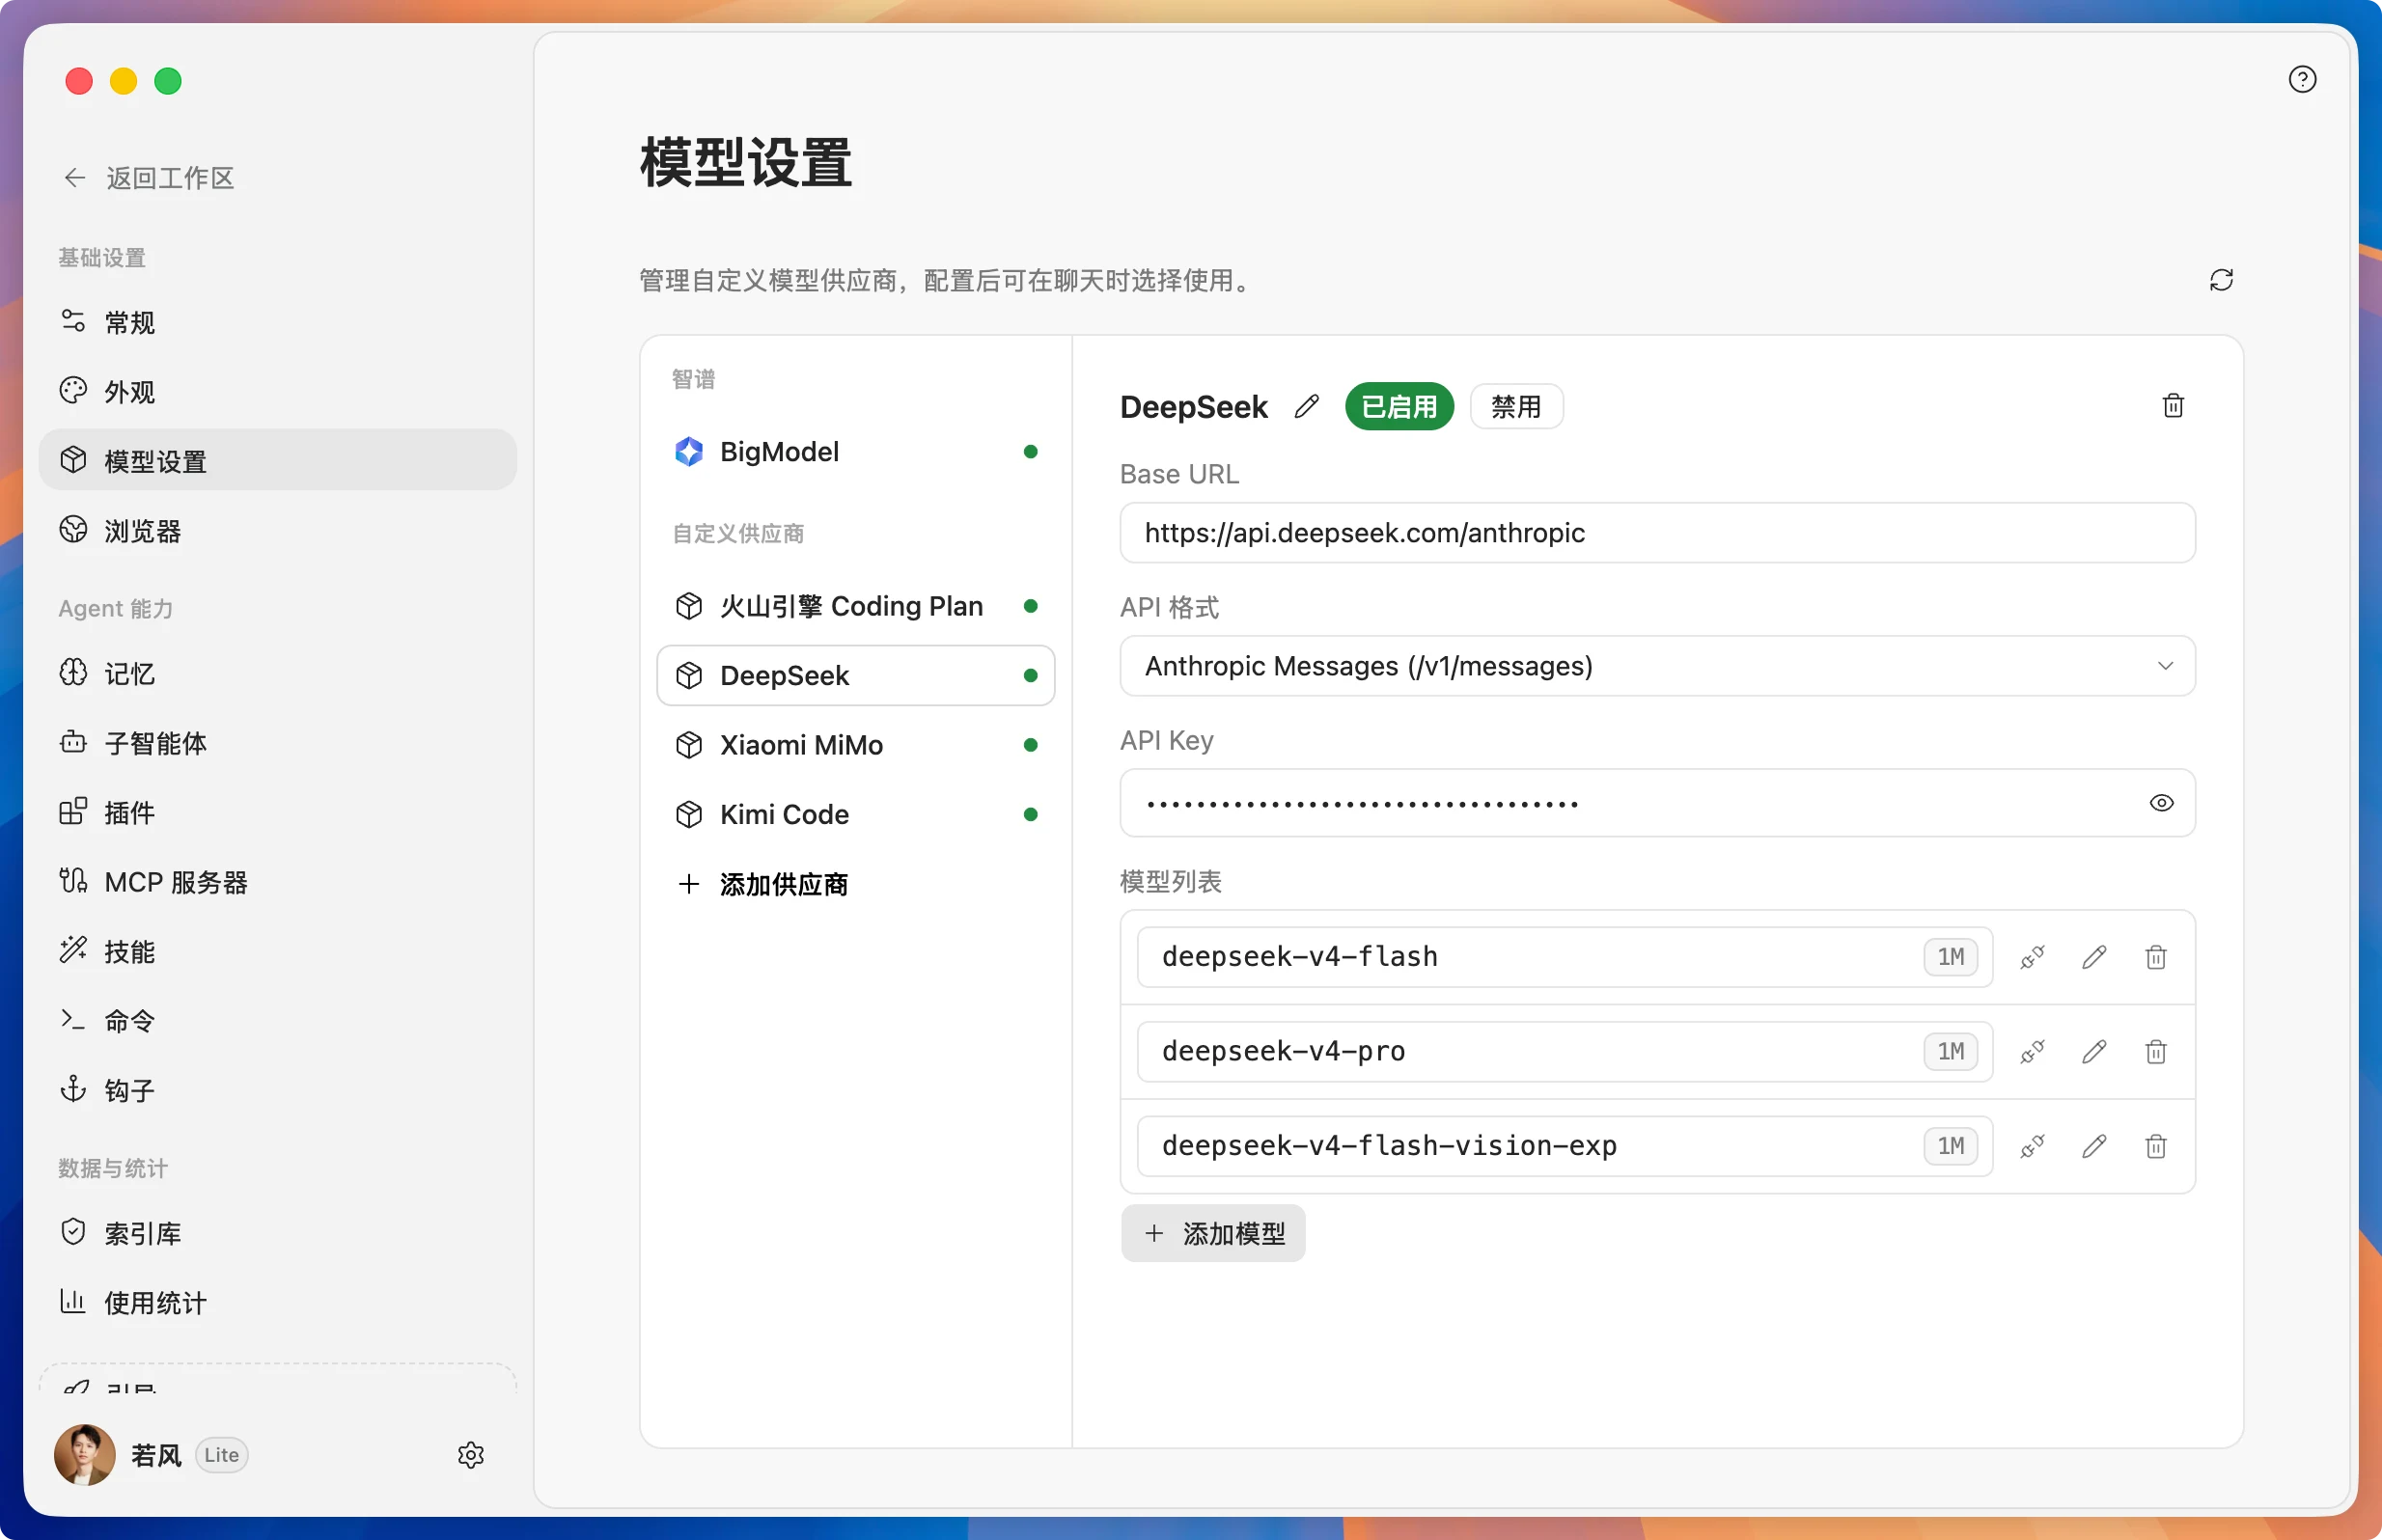Open the 技能 skills page
2382x1540 pixels.
[277, 951]
